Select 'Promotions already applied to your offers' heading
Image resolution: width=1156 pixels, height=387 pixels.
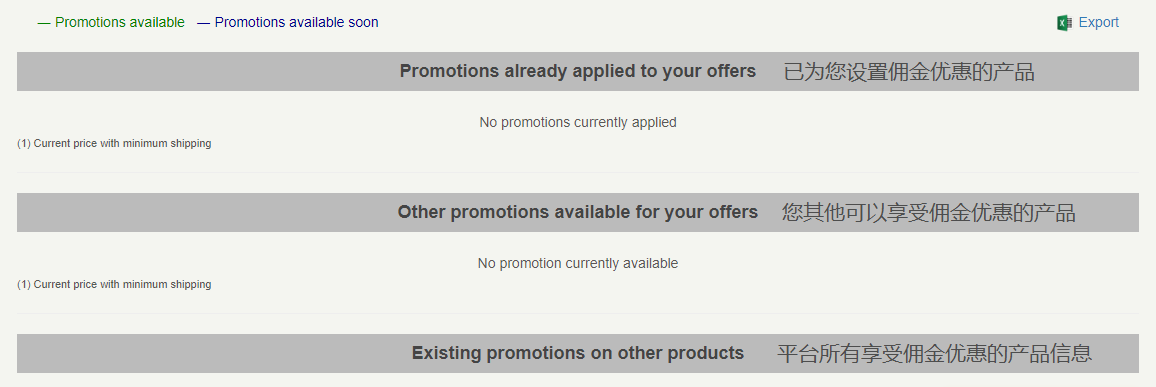pyautogui.click(x=577, y=71)
